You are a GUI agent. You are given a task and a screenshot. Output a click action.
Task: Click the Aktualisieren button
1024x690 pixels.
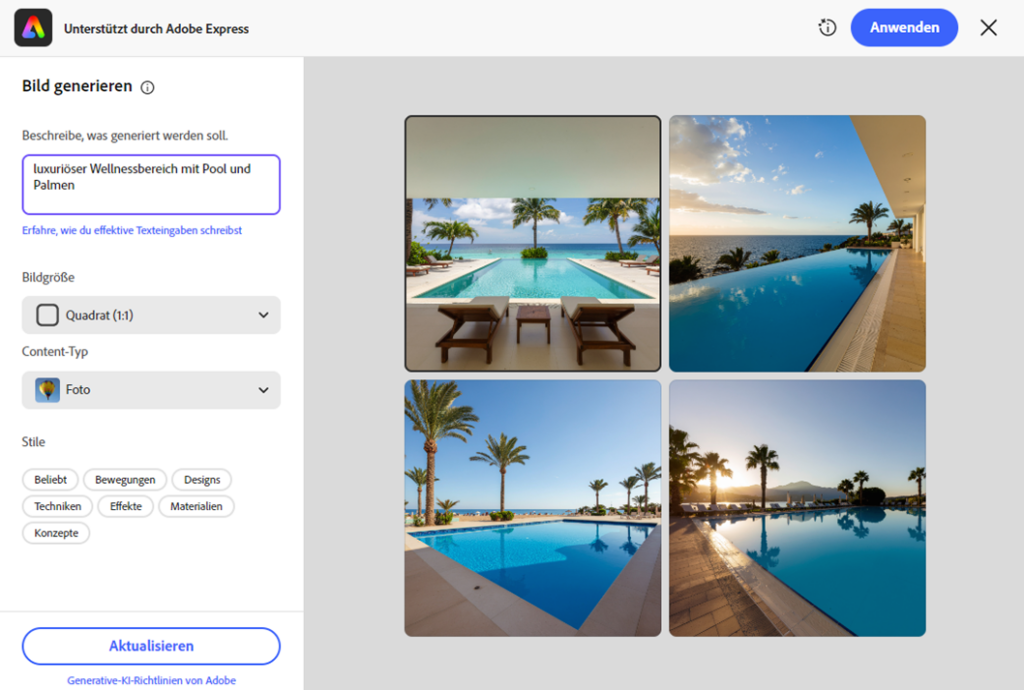tap(151, 646)
